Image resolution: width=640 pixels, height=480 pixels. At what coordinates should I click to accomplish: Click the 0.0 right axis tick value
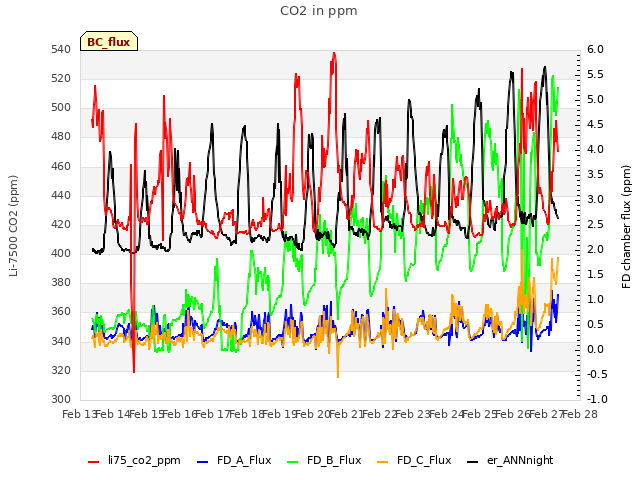coord(595,349)
